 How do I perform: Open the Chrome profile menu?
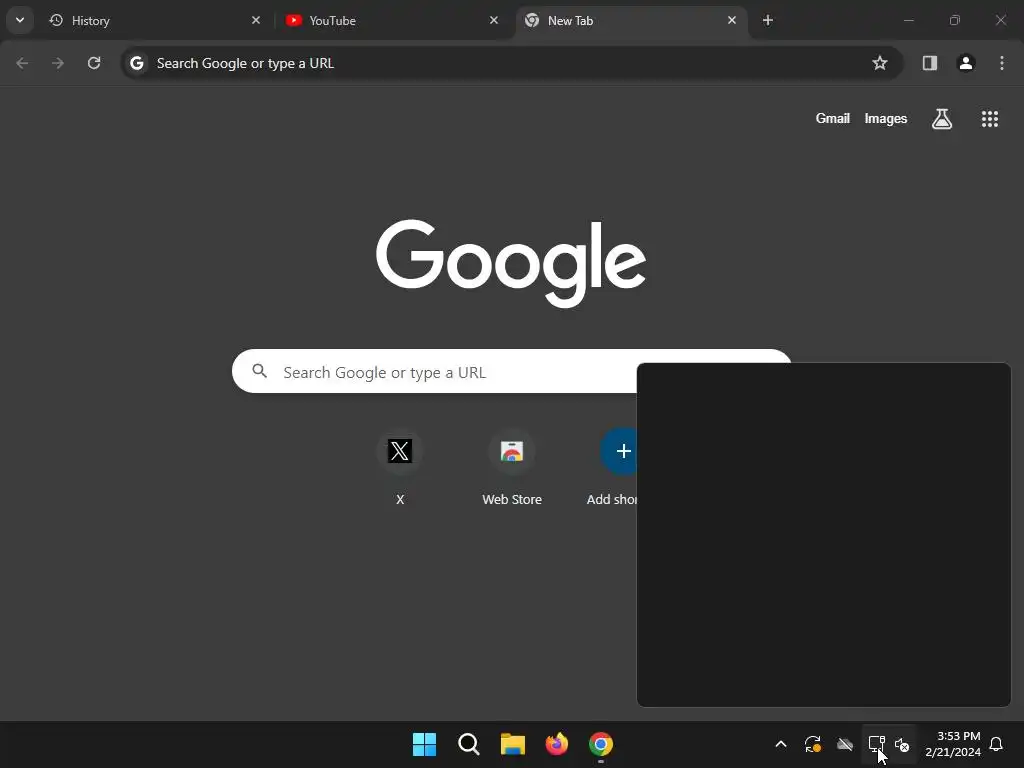(966, 63)
